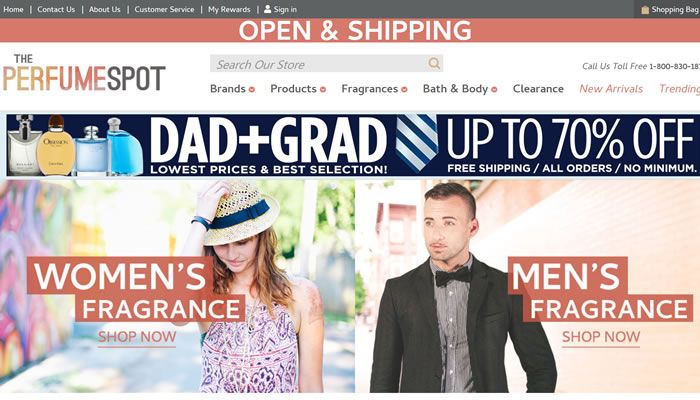Click Shop Now under Men's Fragrance
700x400 pixels.
[x=601, y=337]
